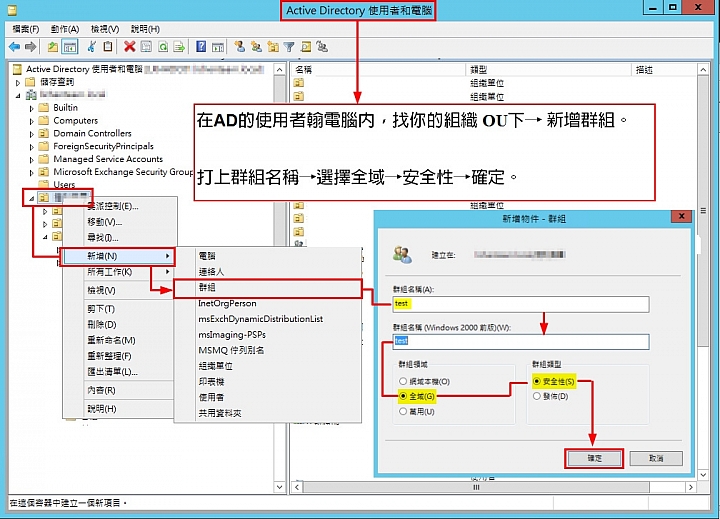Click the right pane vertical scrollbar thumb
Image resolution: width=720 pixels, height=519 pixels.
[x=703, y=211]
